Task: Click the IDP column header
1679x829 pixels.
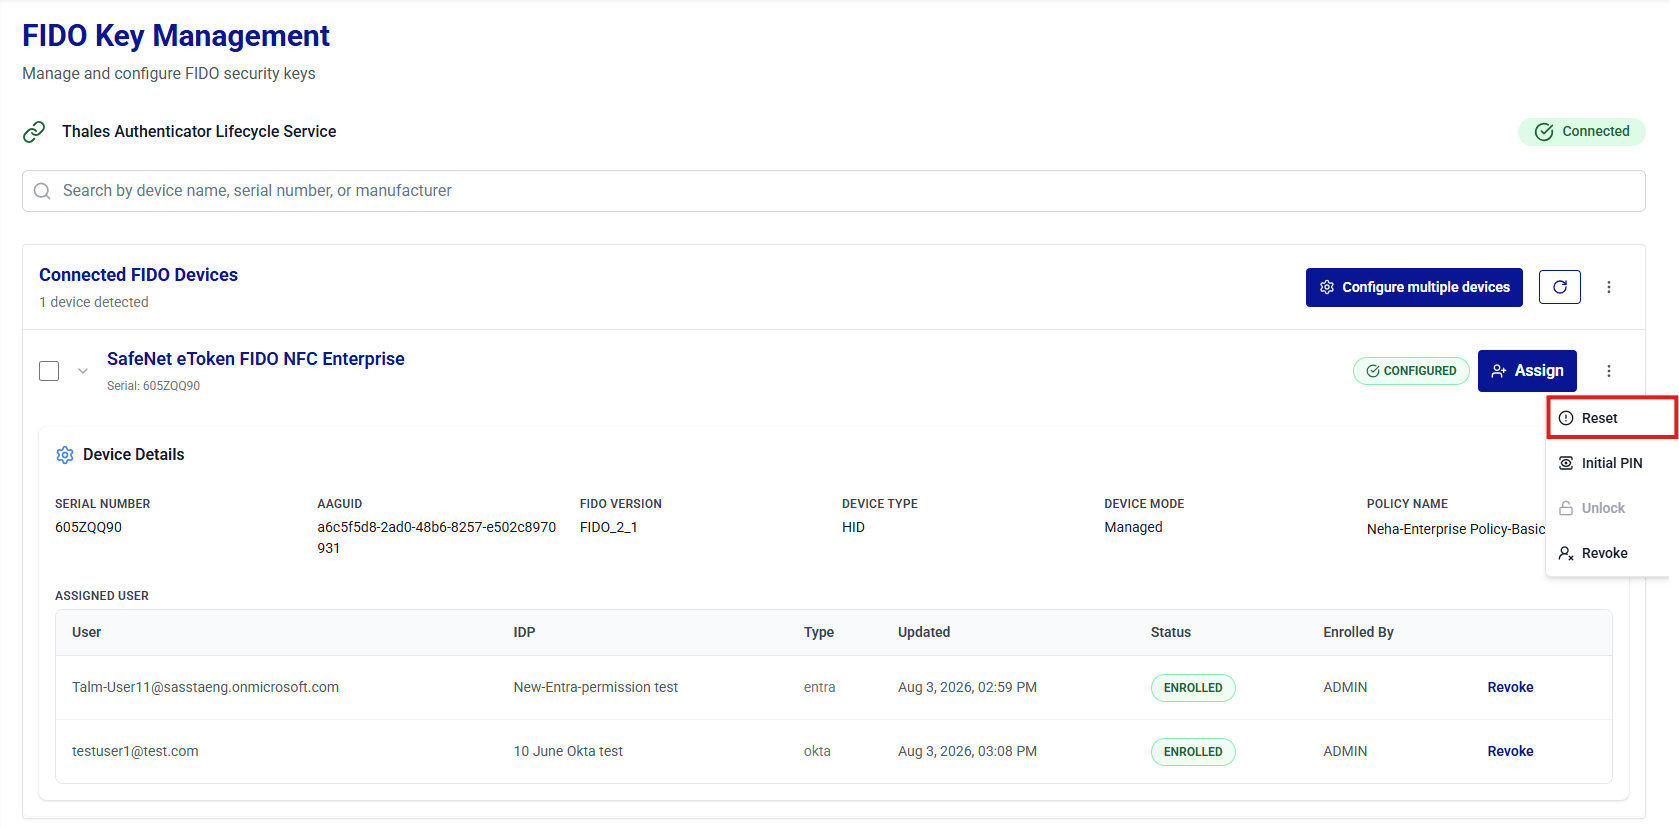Action: click(x=524, y=632)
